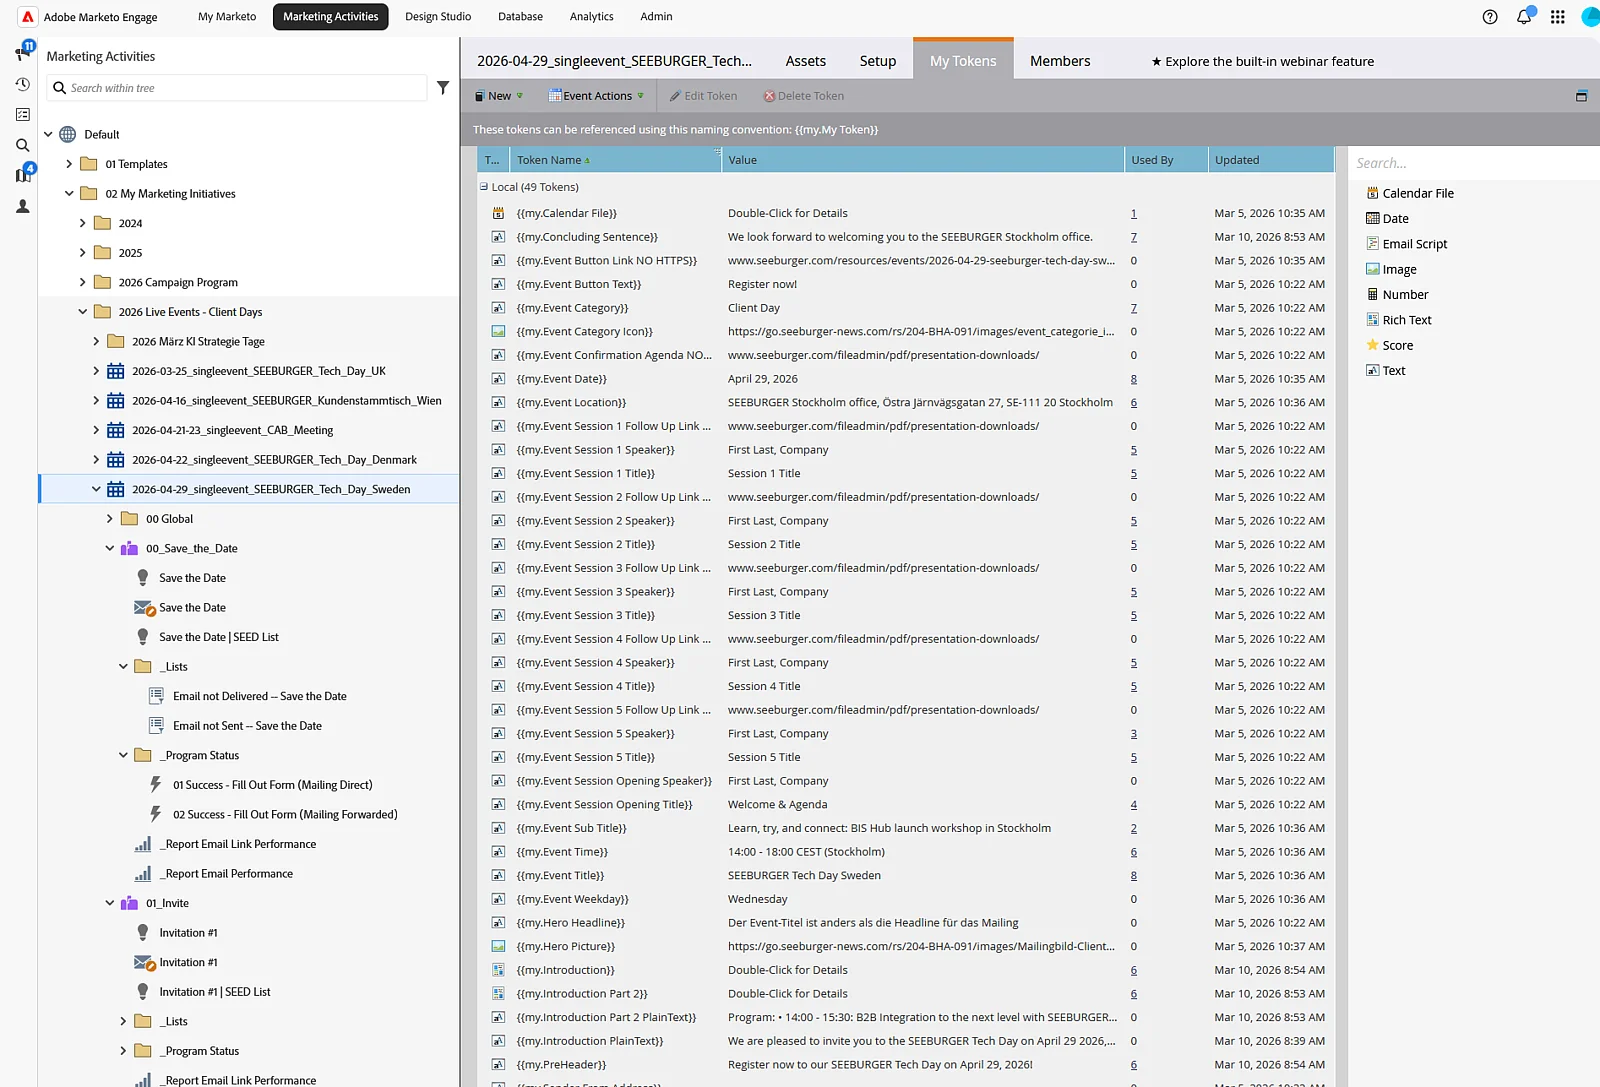Open Analytics menu
This screenshot has width=1600, height=1087.
click(592, 17)
